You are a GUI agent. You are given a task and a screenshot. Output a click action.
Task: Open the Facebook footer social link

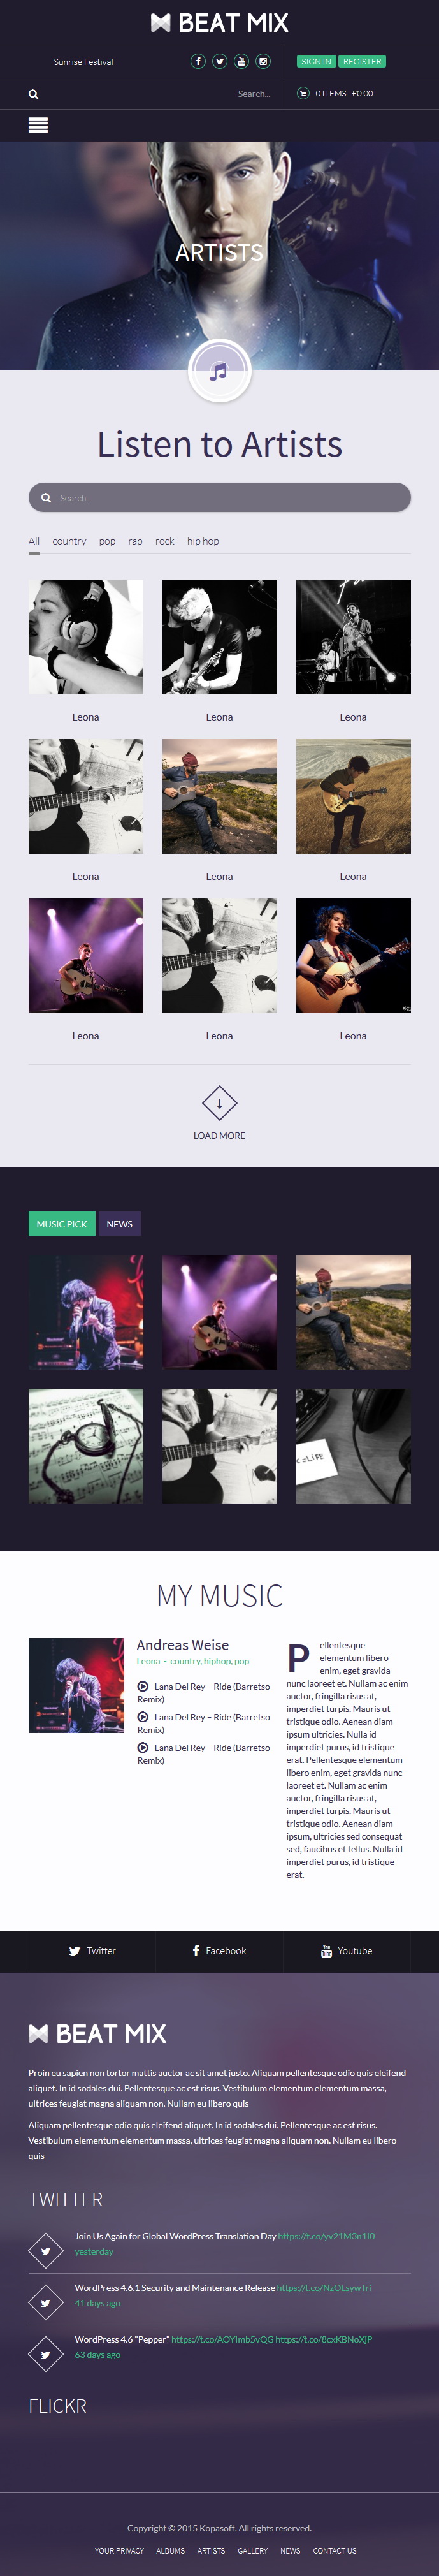coord(219,1951)
